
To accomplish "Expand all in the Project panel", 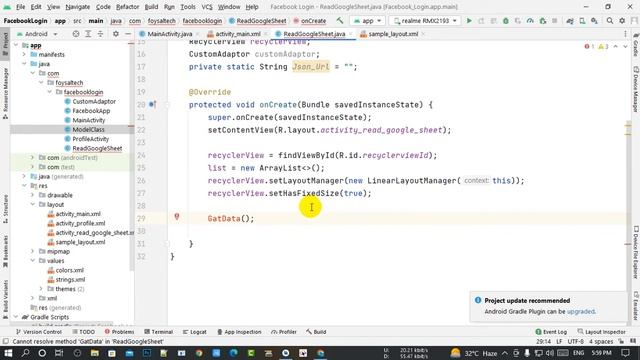I will pyautogui.click(x=88, y=34).
